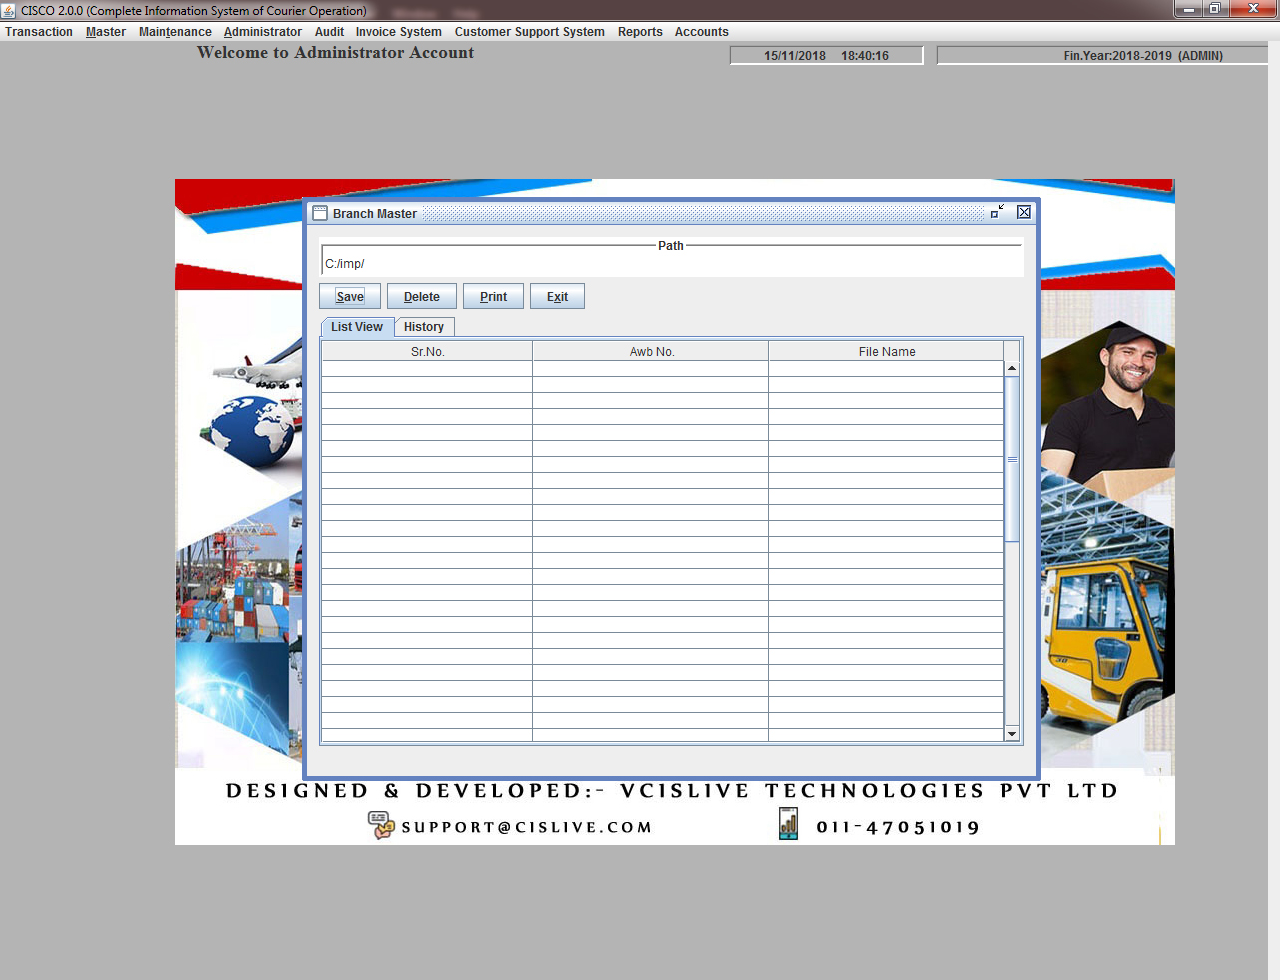Open the Maintenance menu

[x=175, y=32]
